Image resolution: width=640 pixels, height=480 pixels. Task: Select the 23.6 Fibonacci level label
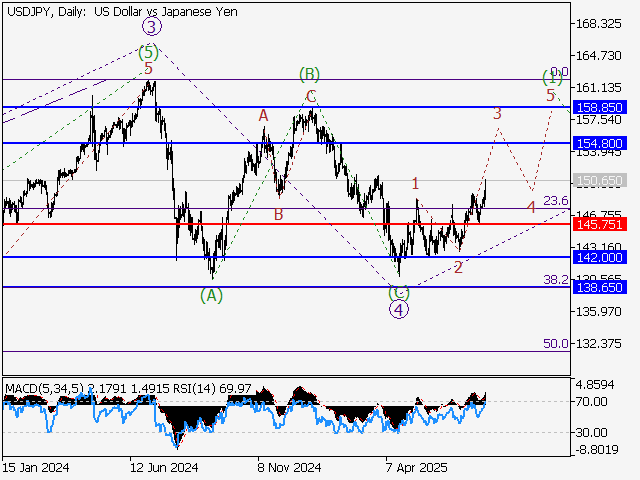556,201
